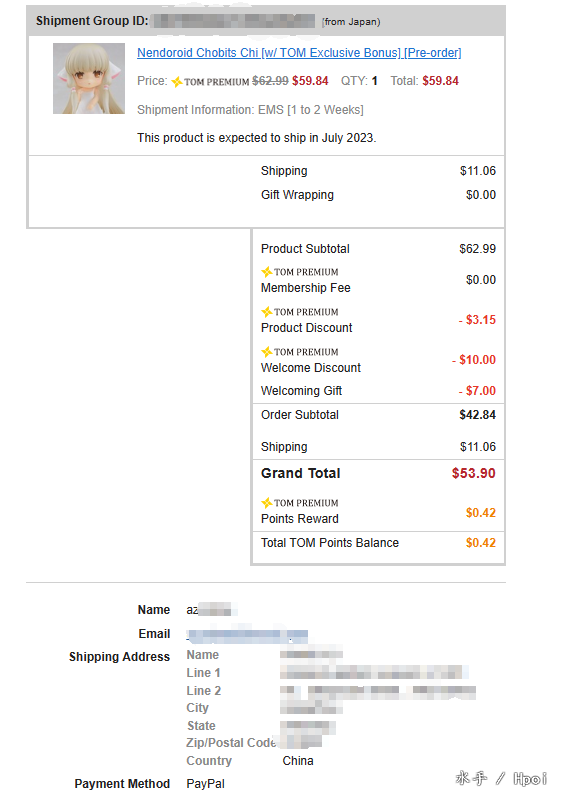563x797 pixels.
Task: Click the TOM Premium star above Membership Fee
Action: pos(266,272)
